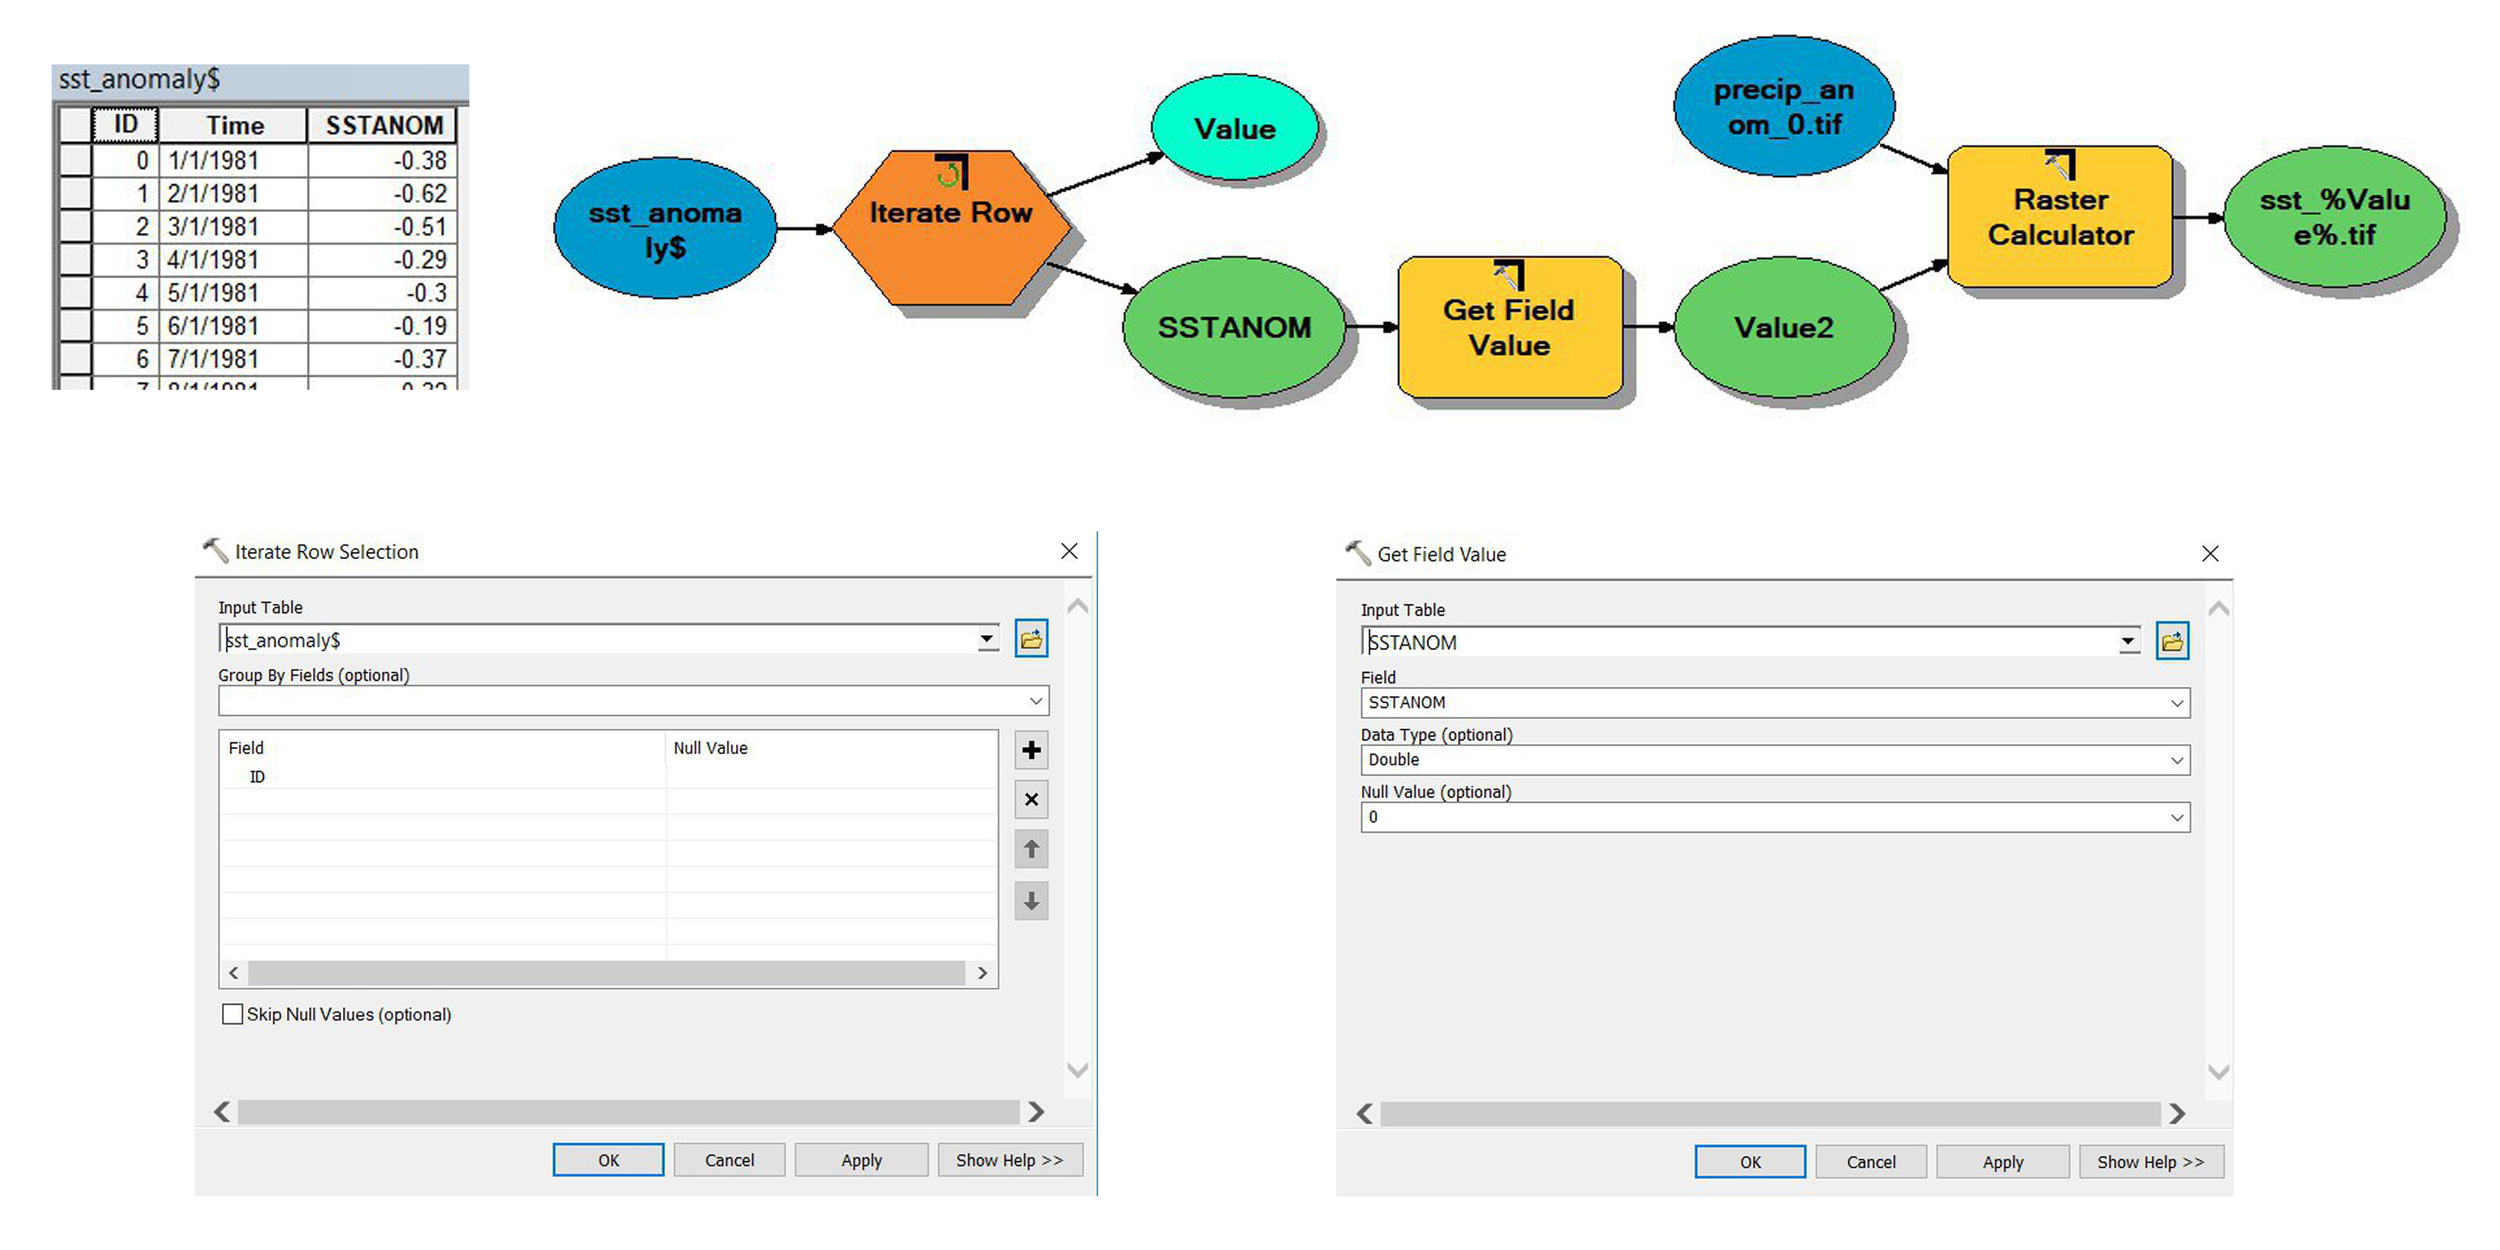Enable Skip Null Values checkbox

(x=232, y=1014)
